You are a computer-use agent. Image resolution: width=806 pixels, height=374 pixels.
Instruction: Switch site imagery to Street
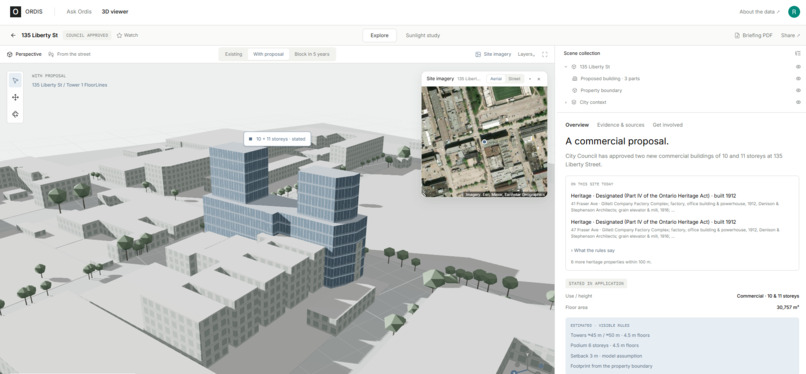pos(514,79)
